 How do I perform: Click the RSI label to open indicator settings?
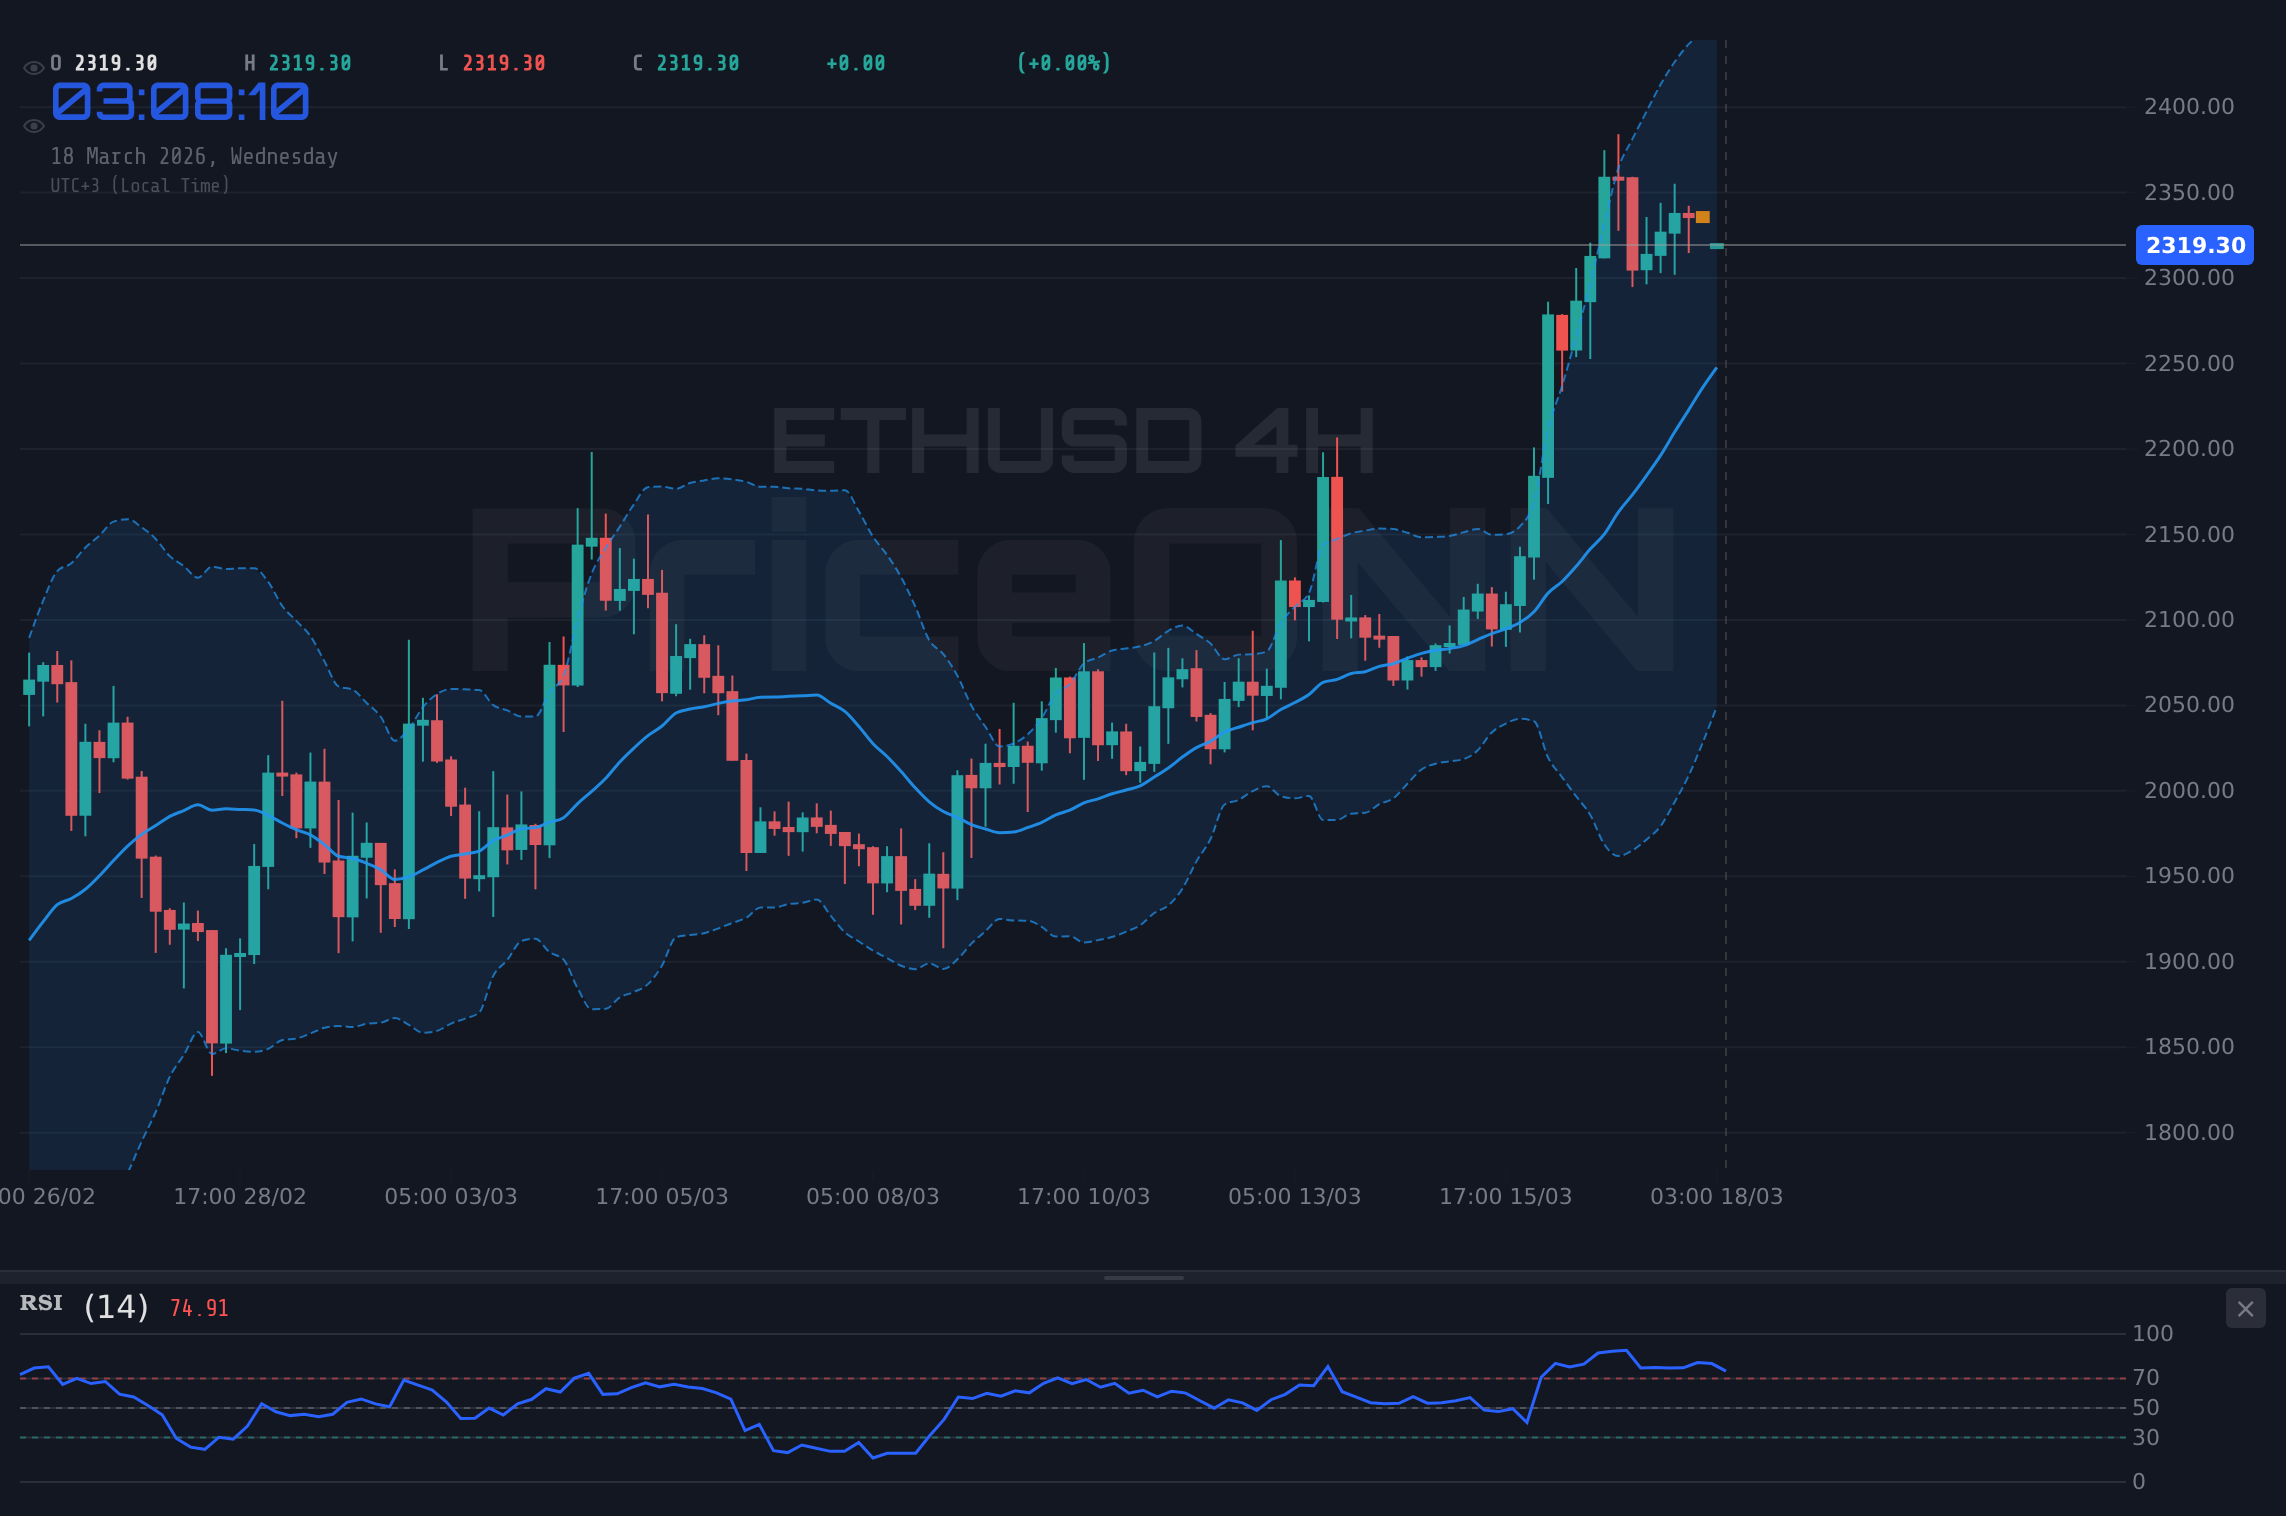[x=40, y=1303]
